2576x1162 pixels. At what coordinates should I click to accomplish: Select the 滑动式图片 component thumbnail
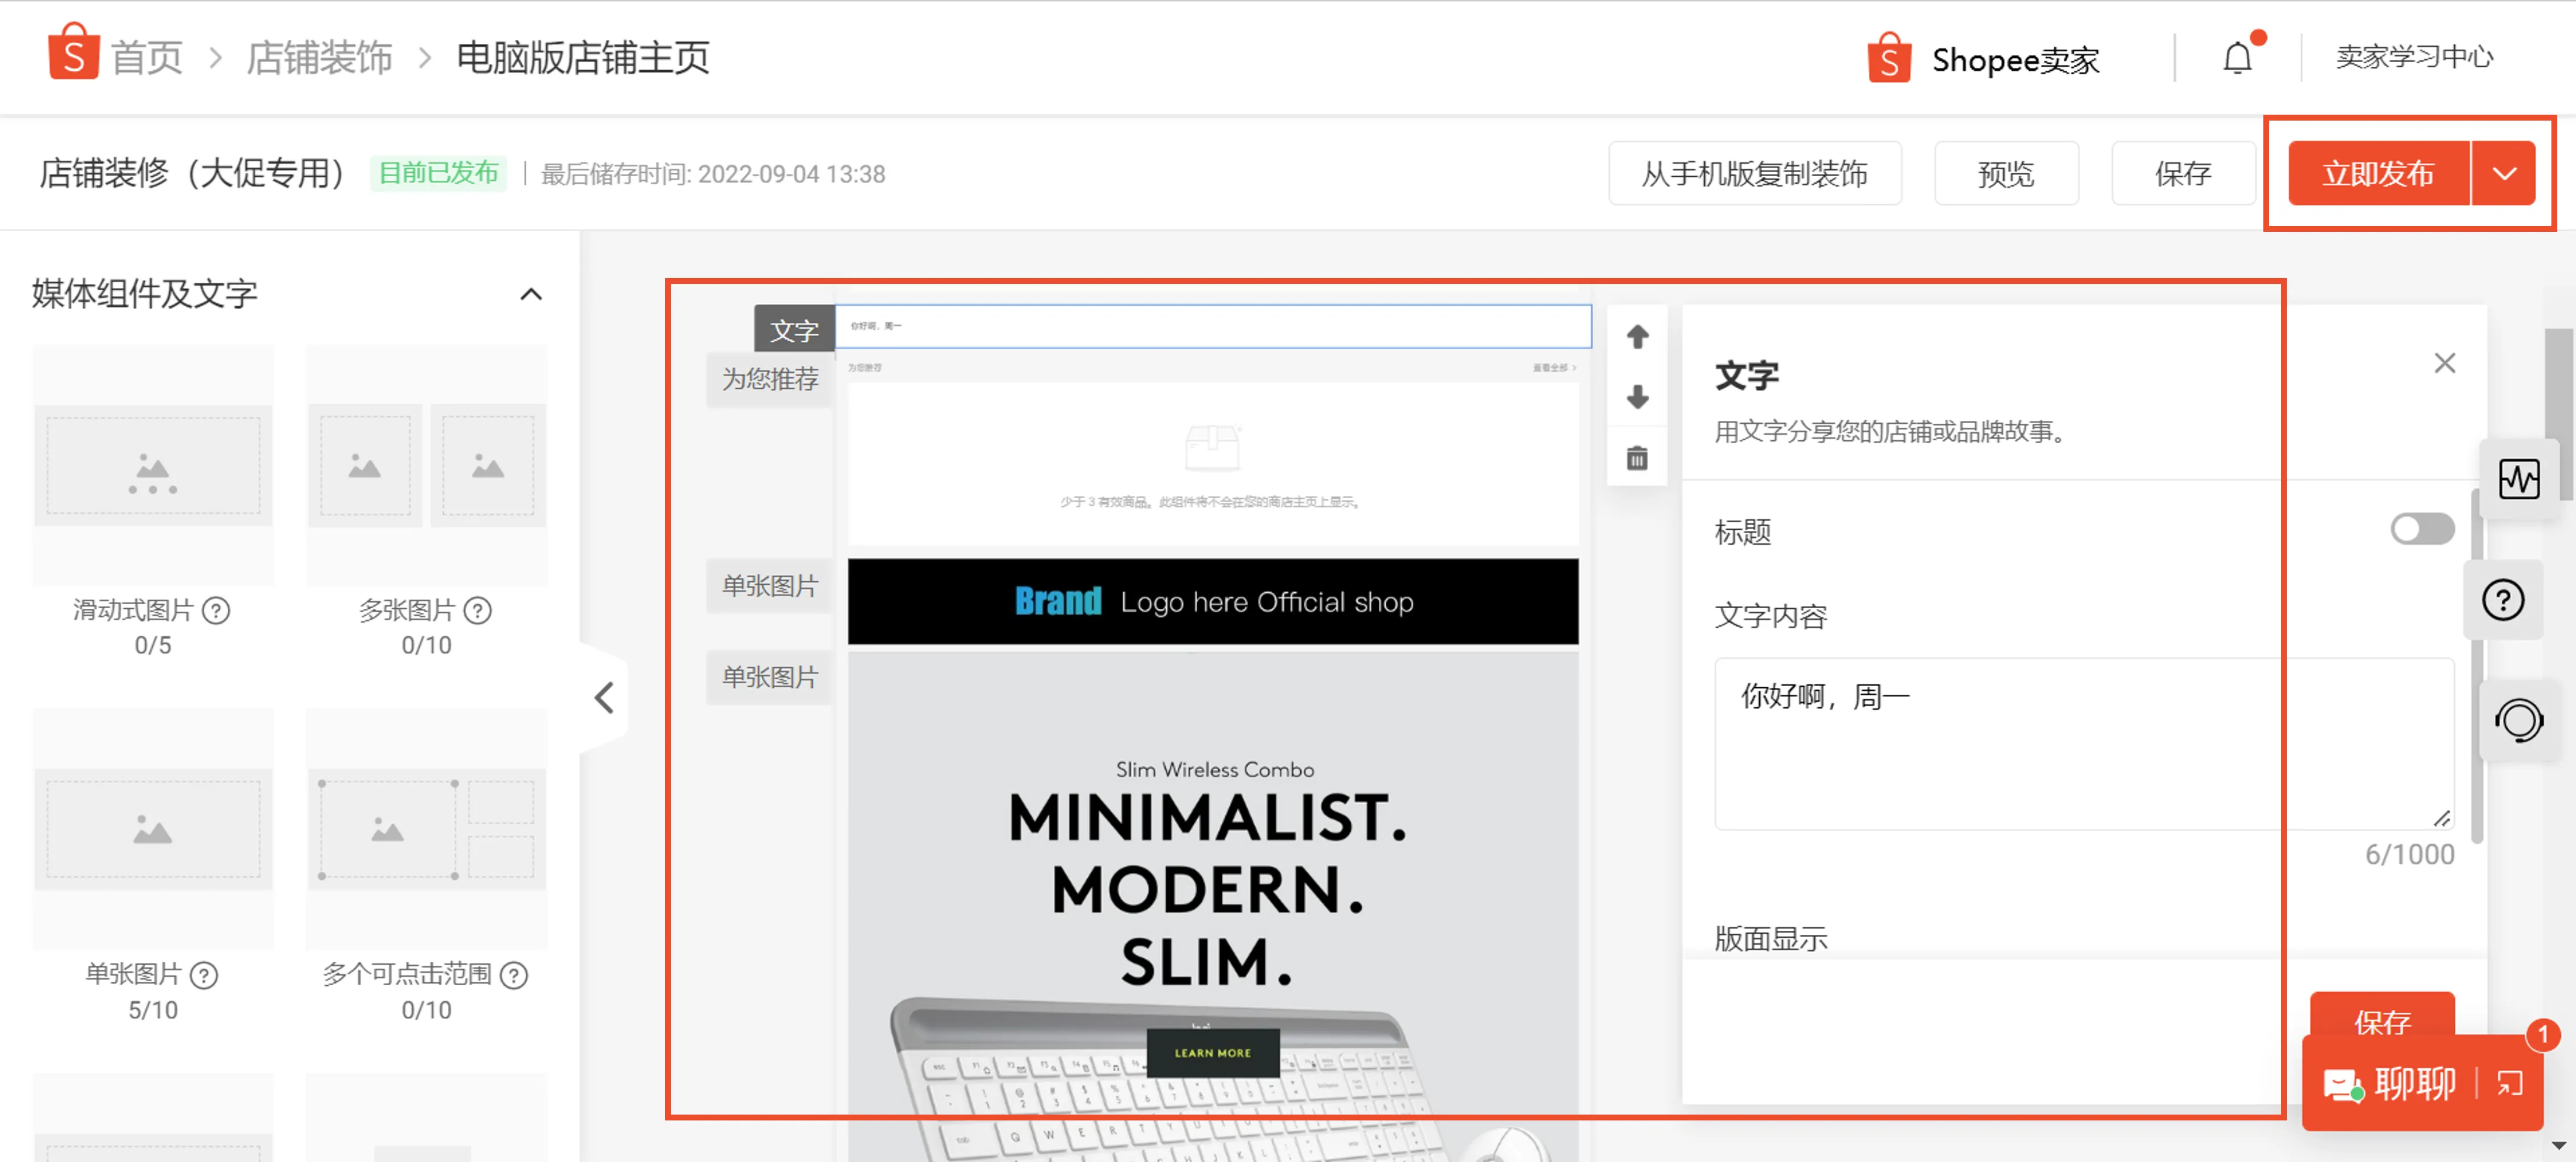point(152,465)
